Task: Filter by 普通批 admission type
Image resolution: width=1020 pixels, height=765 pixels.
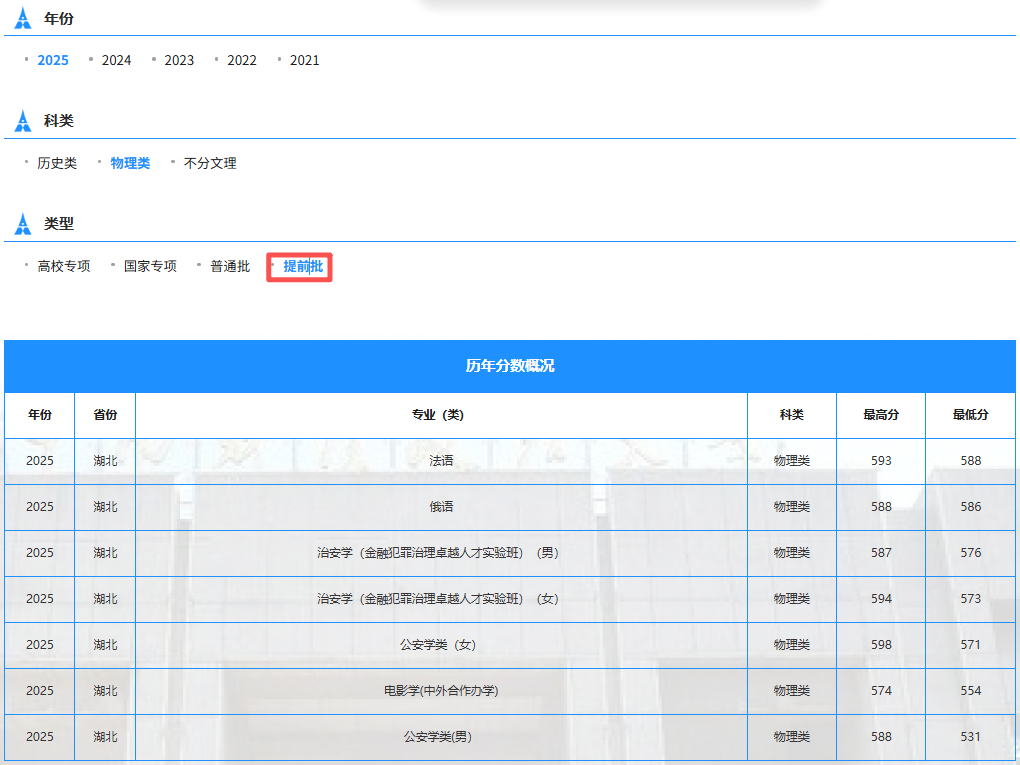Action: click(x=230, y=266)
